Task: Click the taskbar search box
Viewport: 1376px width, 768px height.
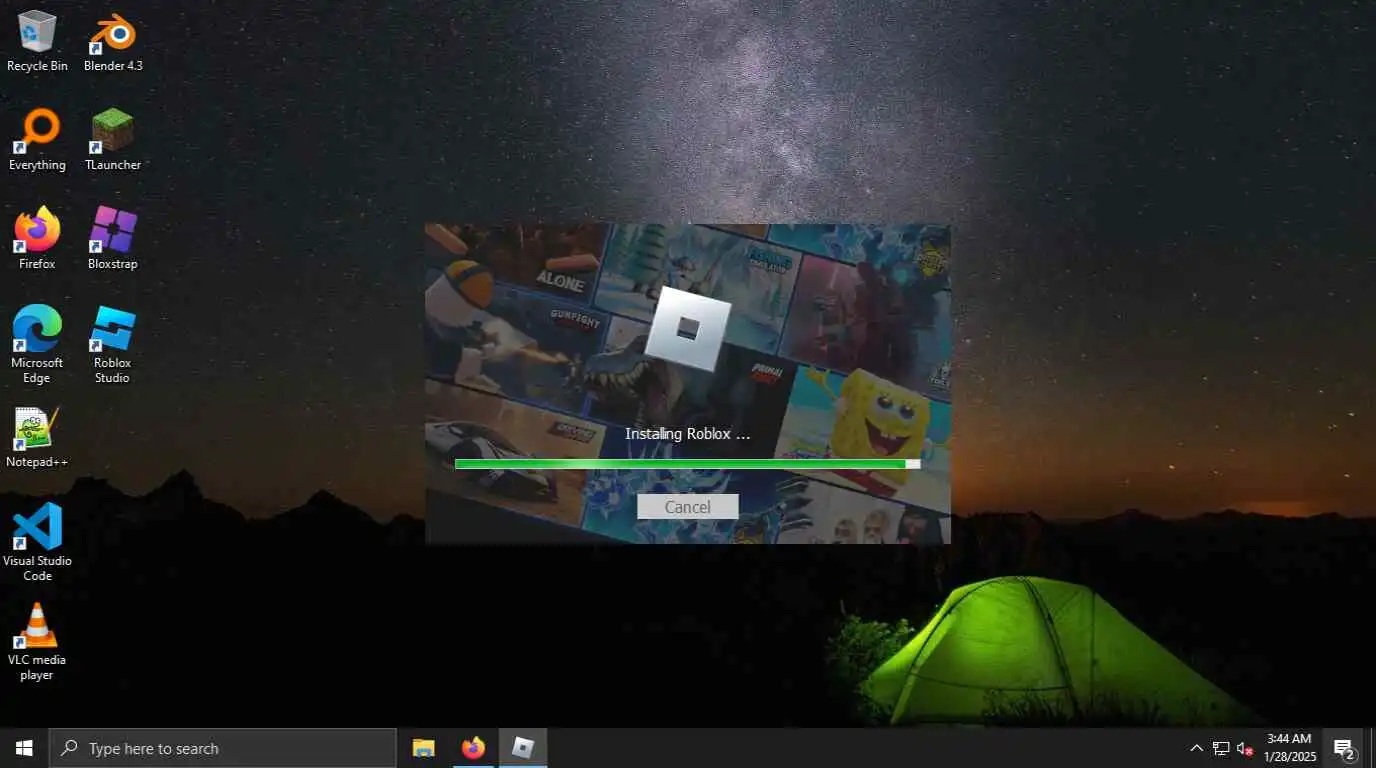Action: click(223, 748)
